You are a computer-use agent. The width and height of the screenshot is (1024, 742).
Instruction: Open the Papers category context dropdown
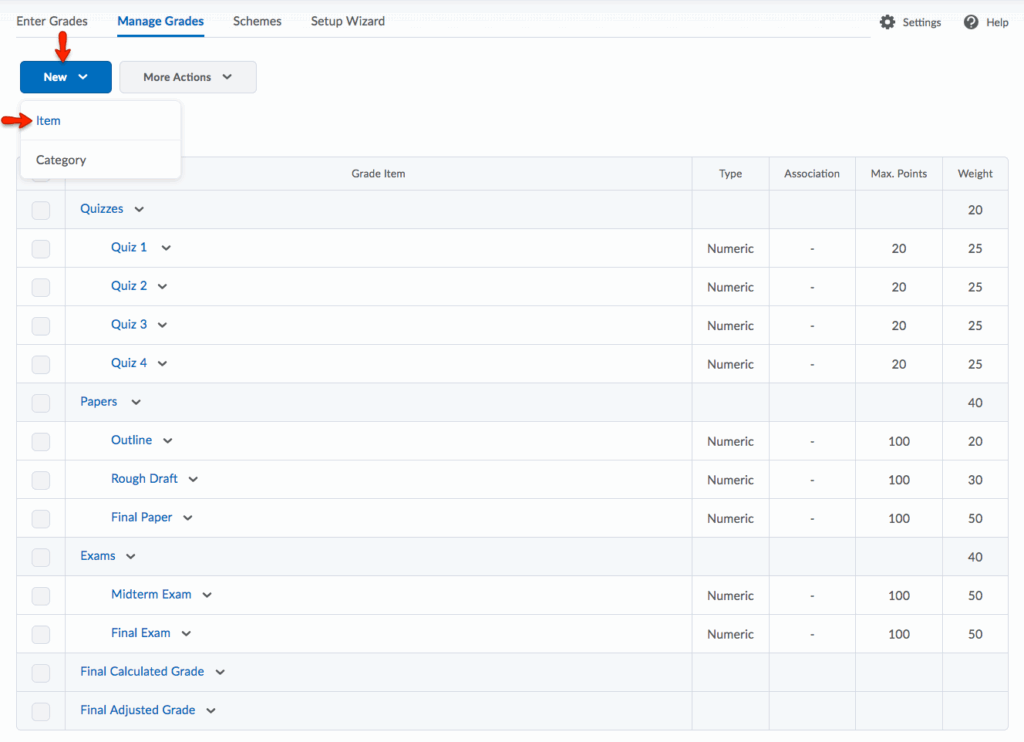pyautogui.click(x=136, y=402)
